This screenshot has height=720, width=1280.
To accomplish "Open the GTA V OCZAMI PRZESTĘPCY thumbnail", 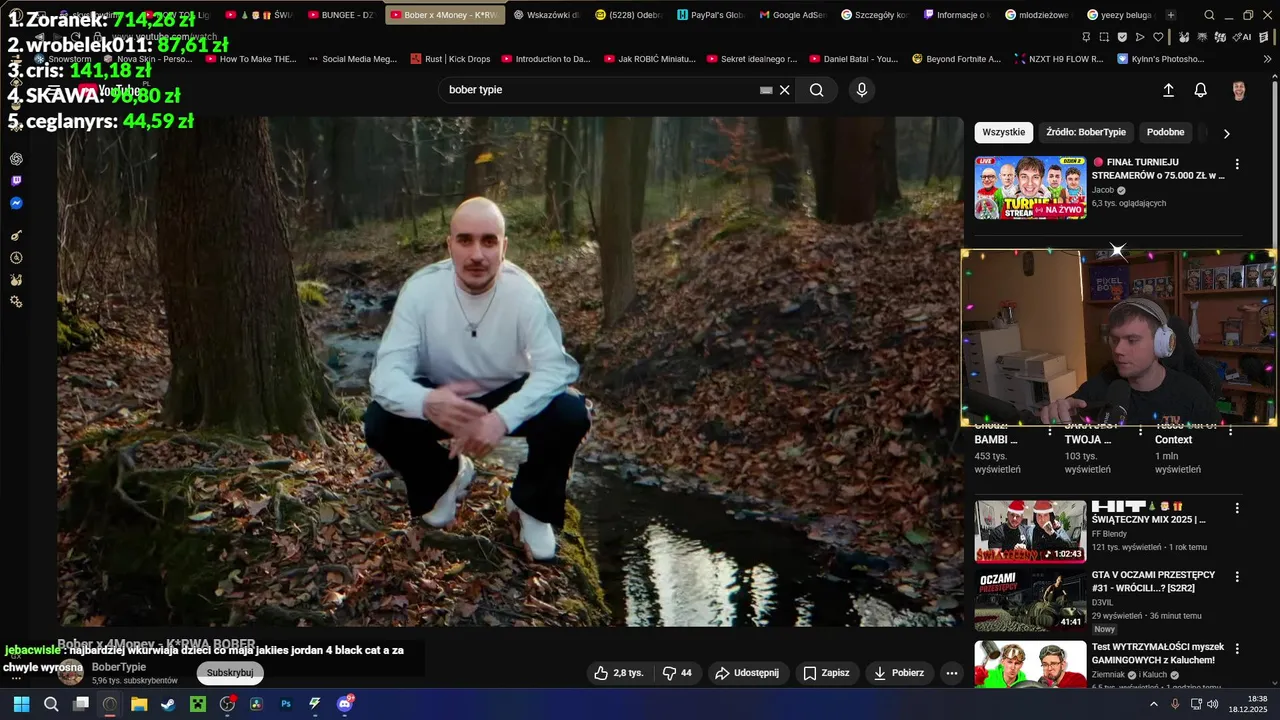I will pyautogui.click(x=1031, y=600).
